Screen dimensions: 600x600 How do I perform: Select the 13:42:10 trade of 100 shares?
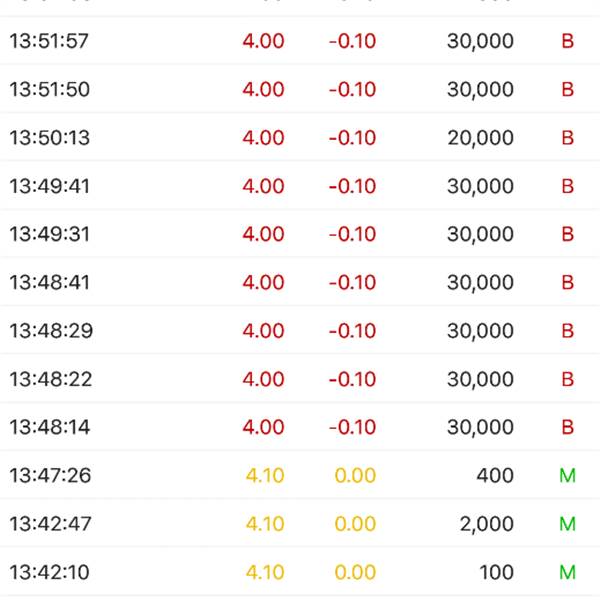click(300, 572)
